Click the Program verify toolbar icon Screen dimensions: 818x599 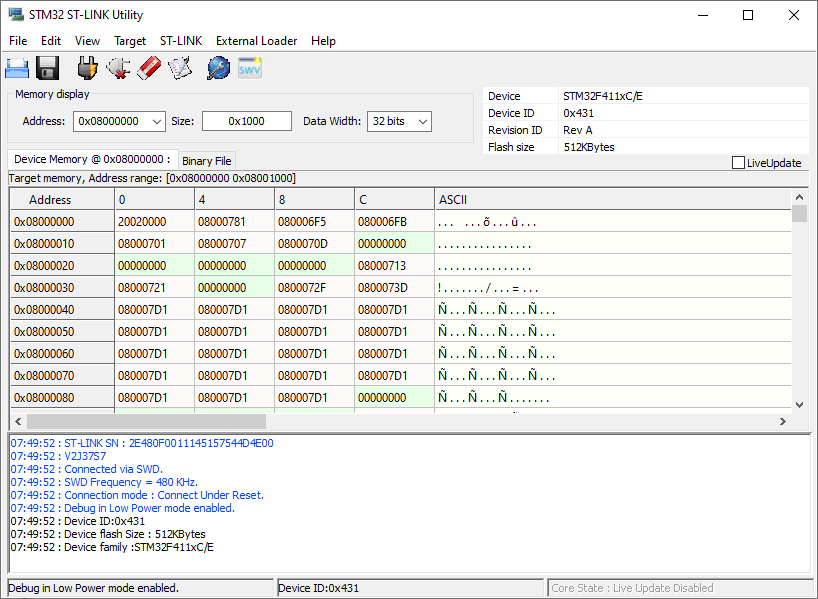coord(180,68)
